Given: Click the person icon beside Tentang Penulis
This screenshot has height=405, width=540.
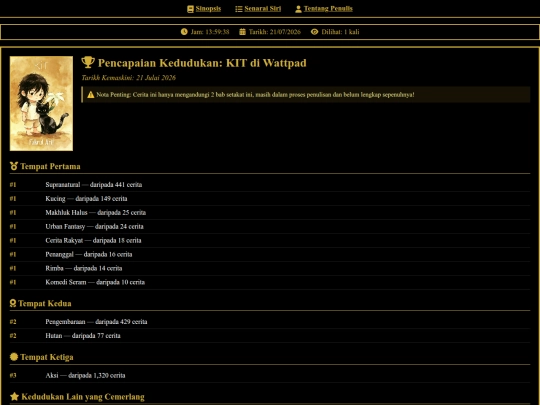Looking at the screenshot, I should [298, 9].
